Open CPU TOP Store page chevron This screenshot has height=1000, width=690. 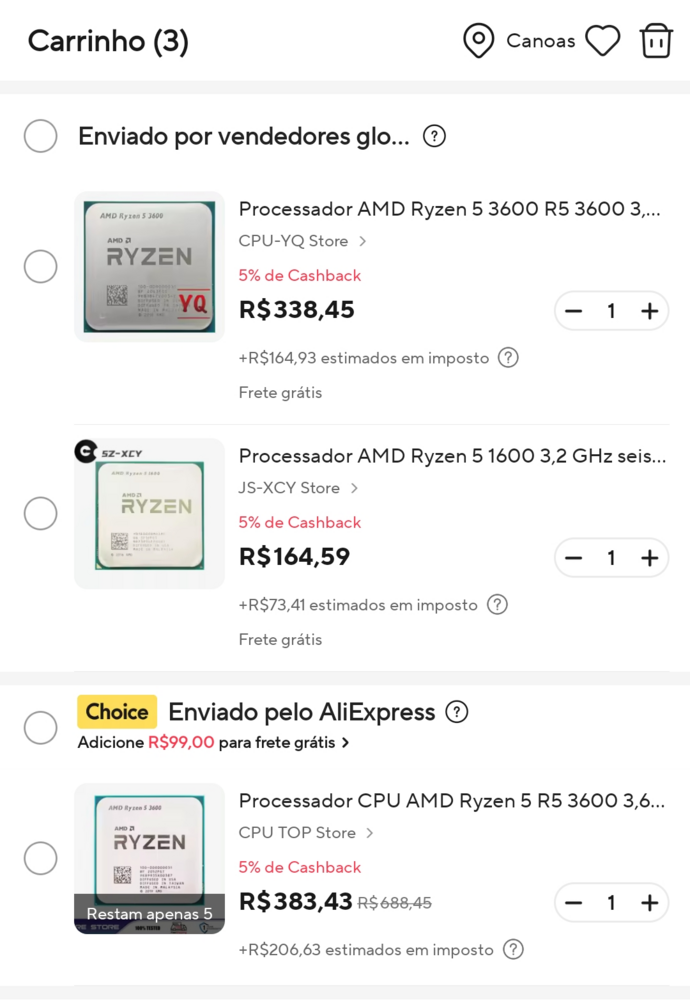coord(370,833)
